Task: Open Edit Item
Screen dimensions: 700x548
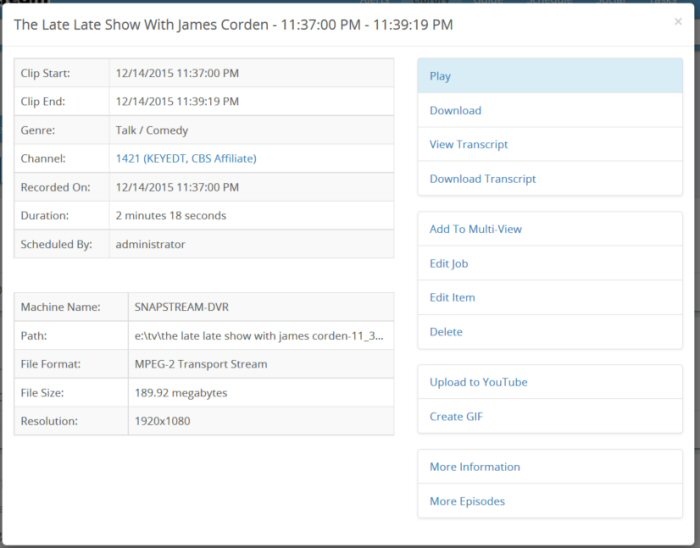Action: pos(550,297)
